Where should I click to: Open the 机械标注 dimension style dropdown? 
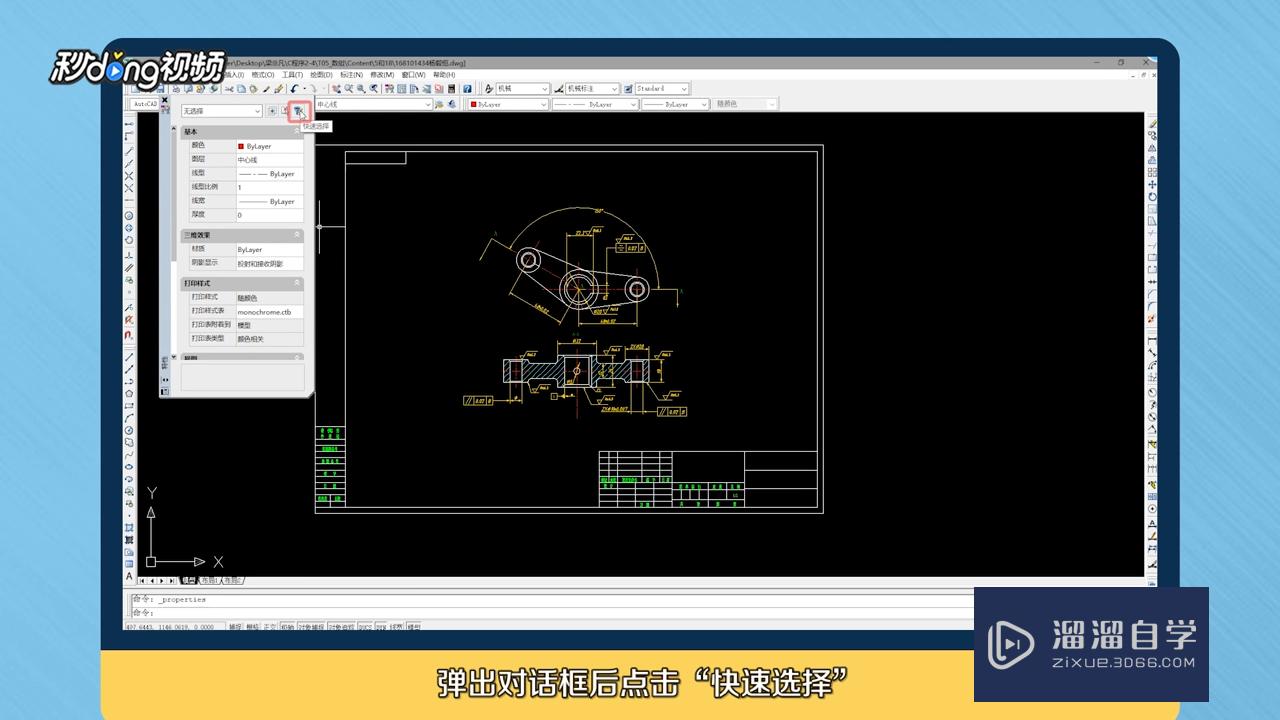pyautogui.click(x=593, y=89)
